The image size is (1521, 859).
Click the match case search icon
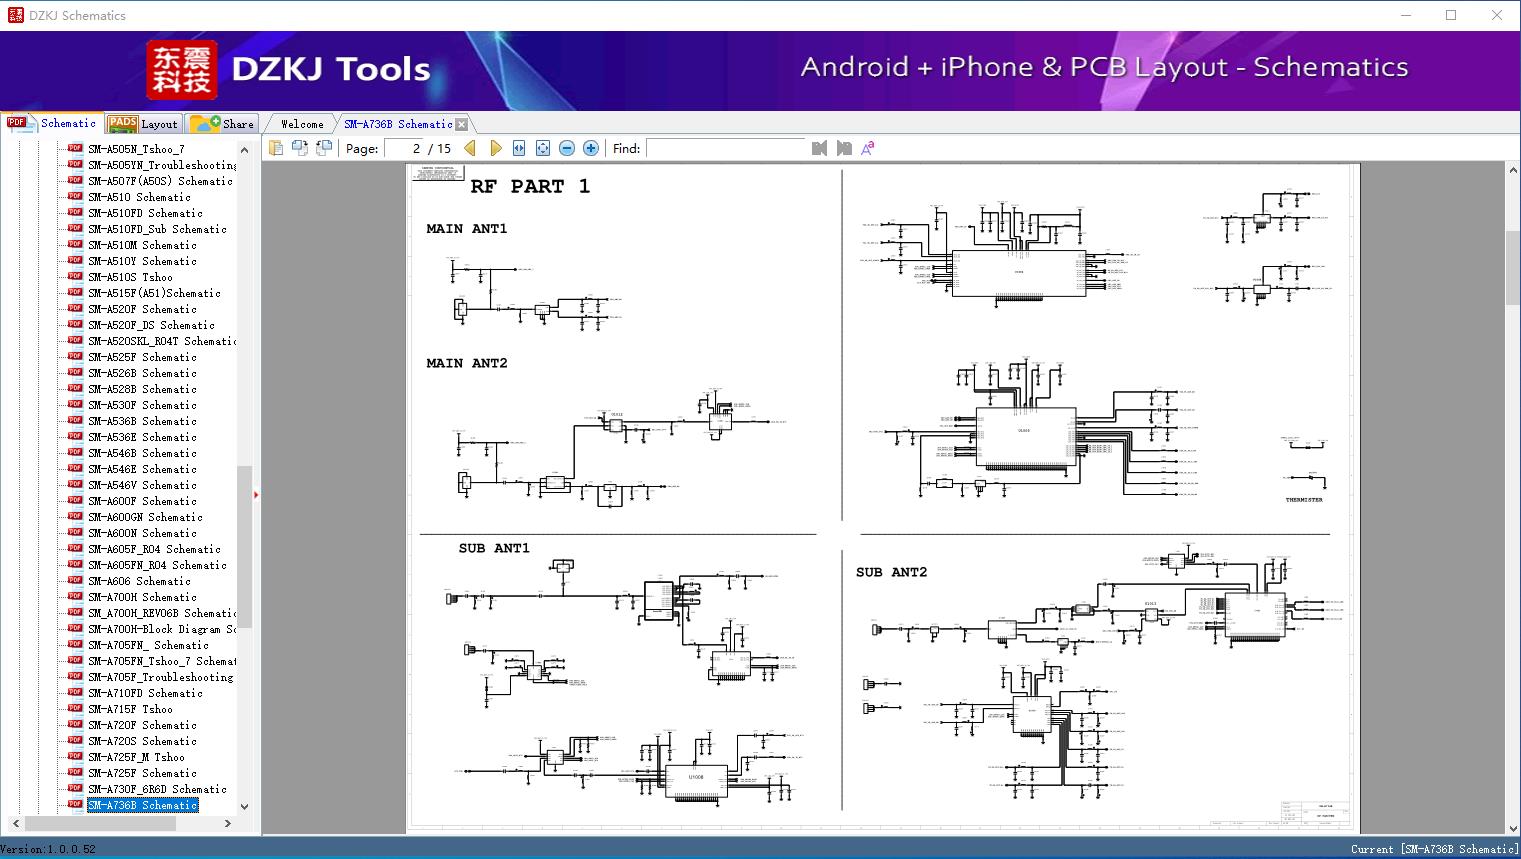pos(868,148)
